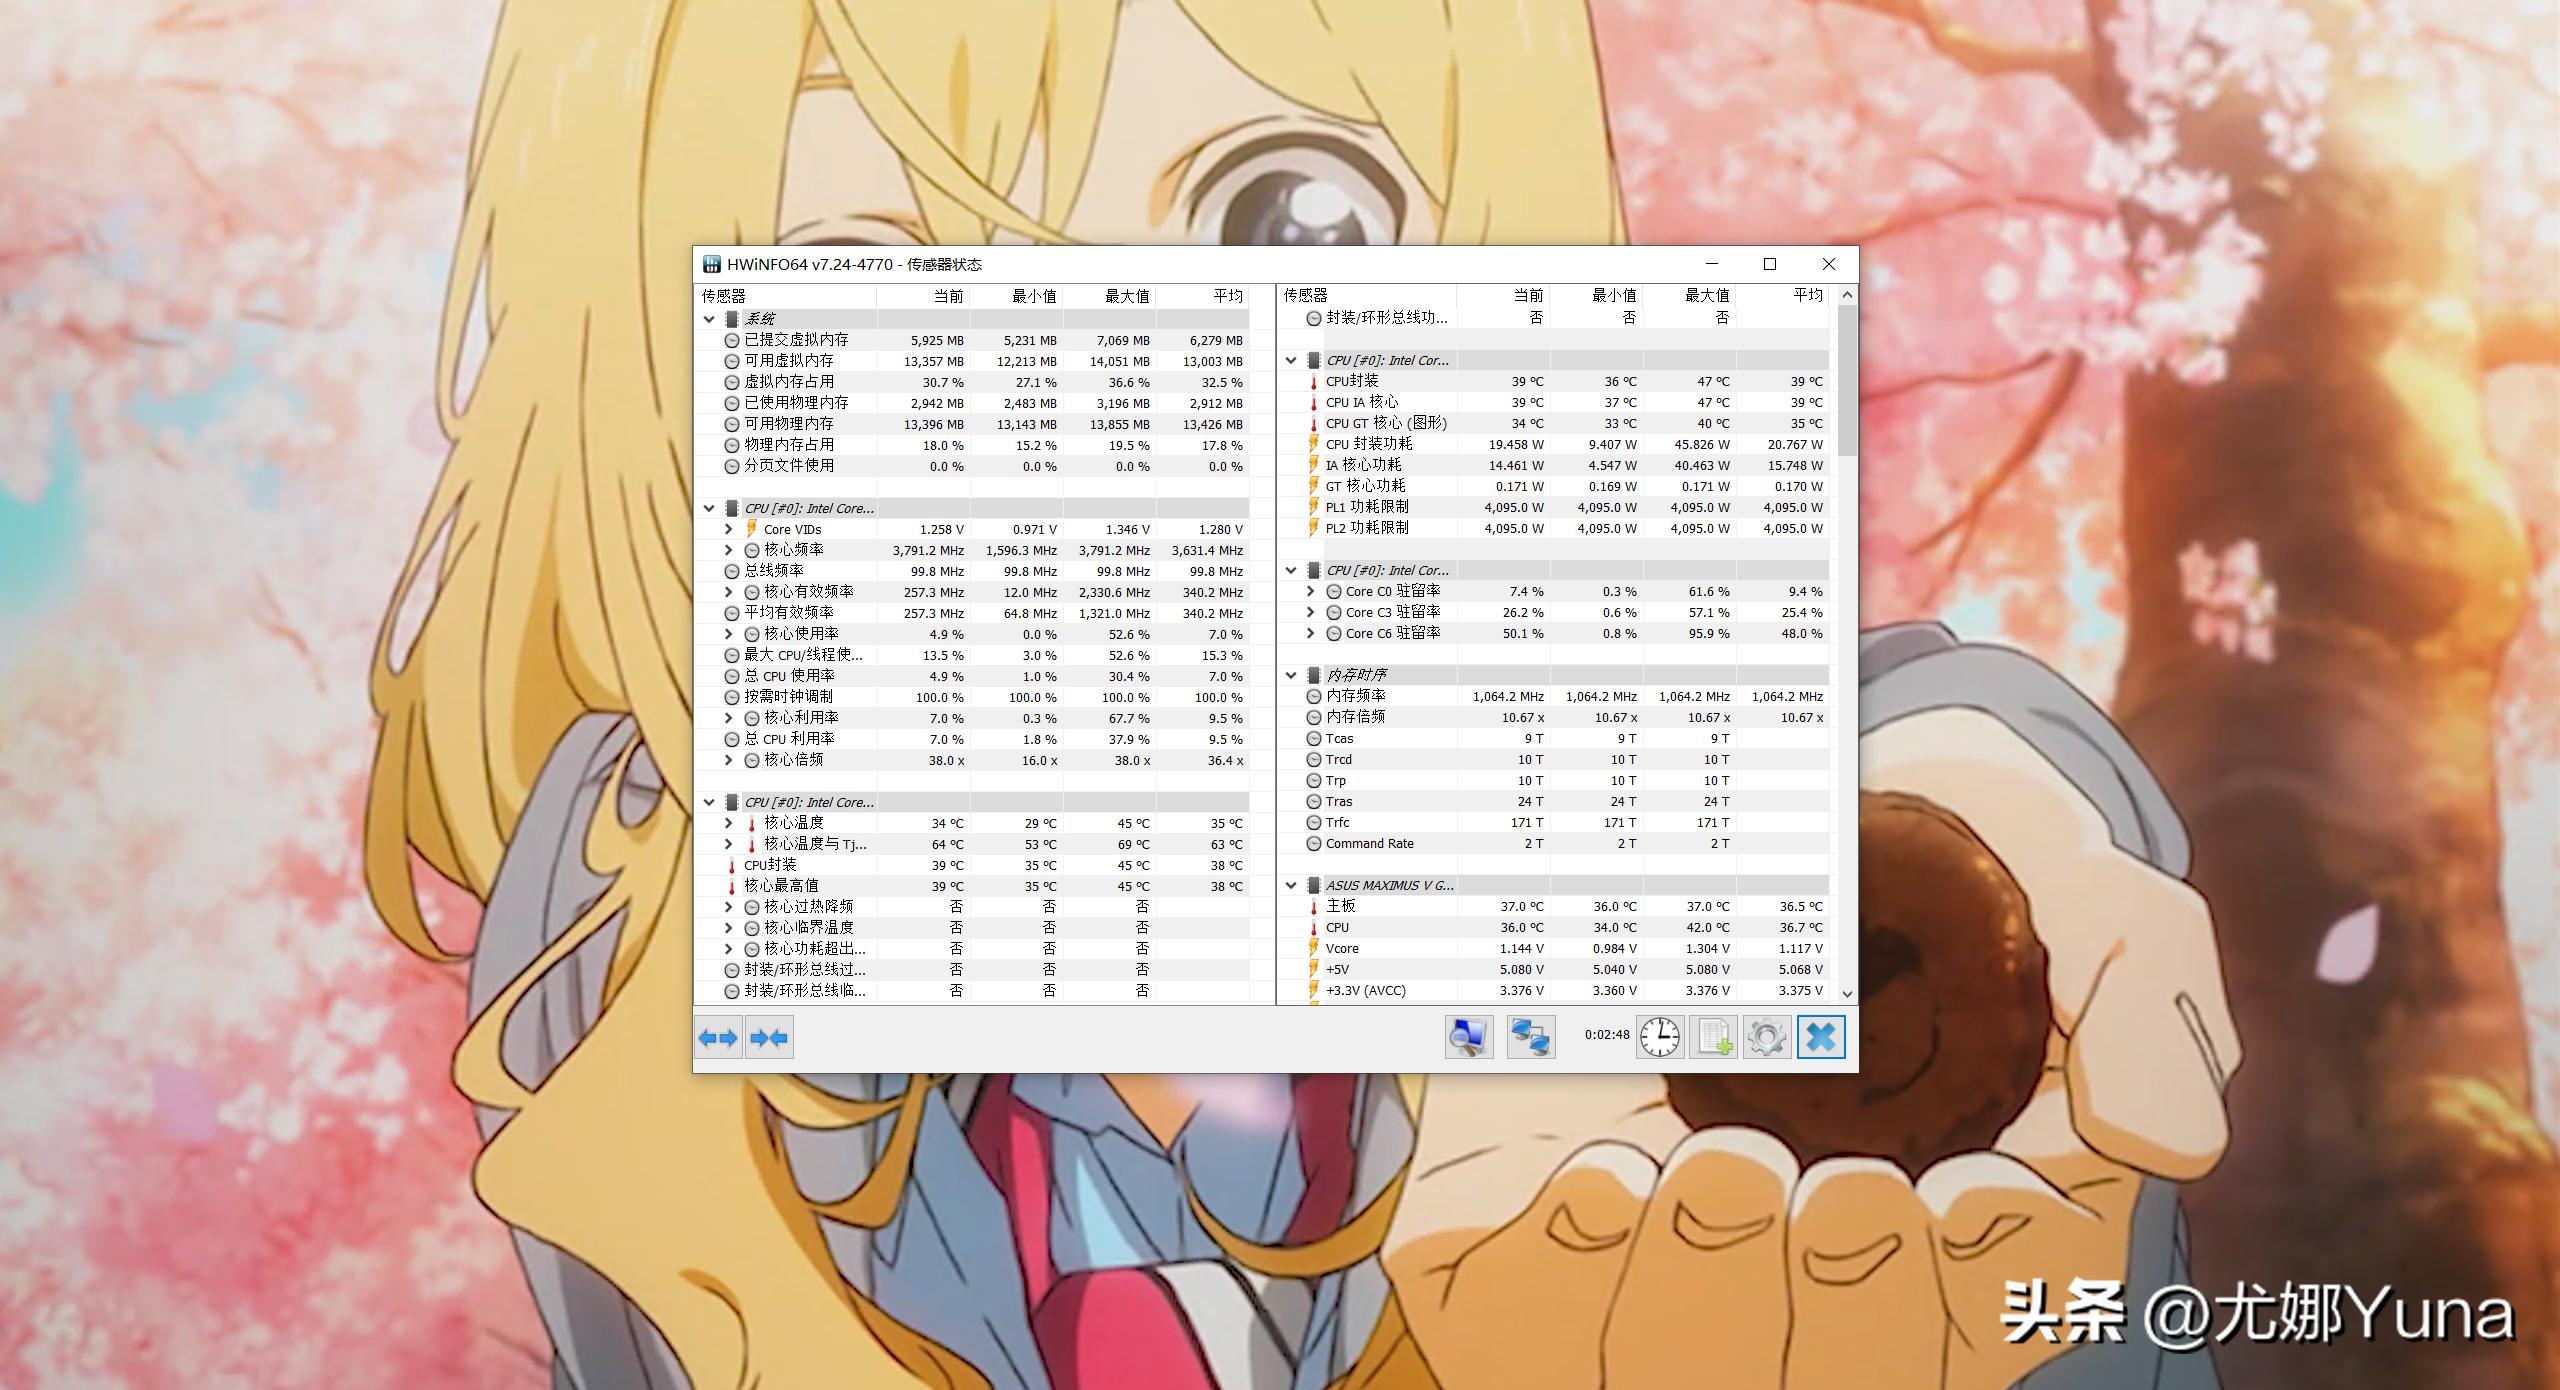
Task: Collapse the 系统 sensor group
Action: pos(710,318)
